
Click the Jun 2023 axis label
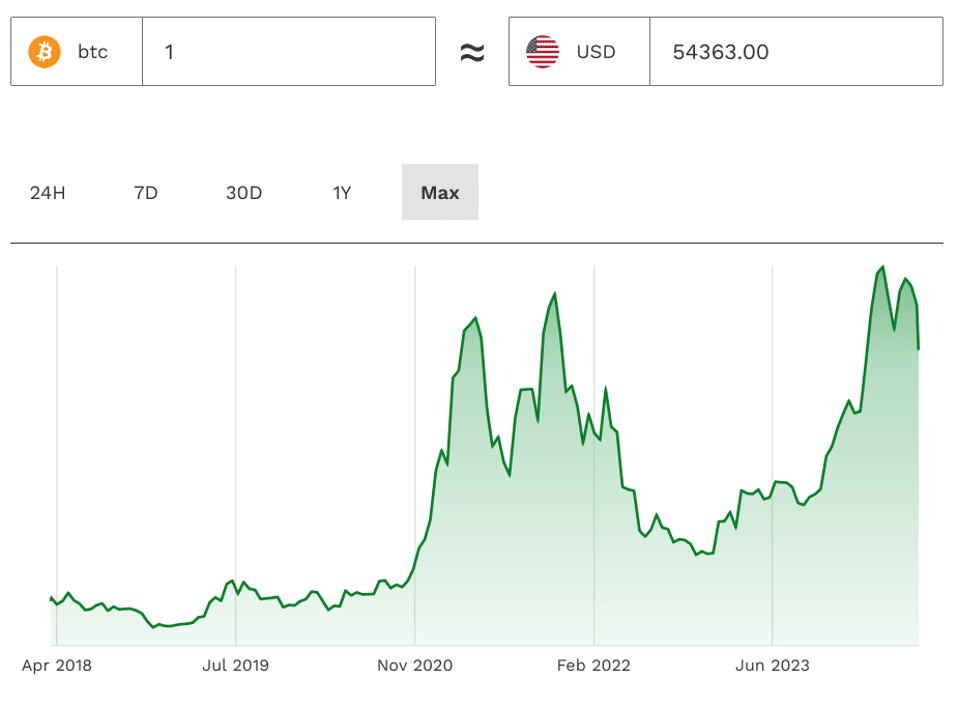click(773, 665)
